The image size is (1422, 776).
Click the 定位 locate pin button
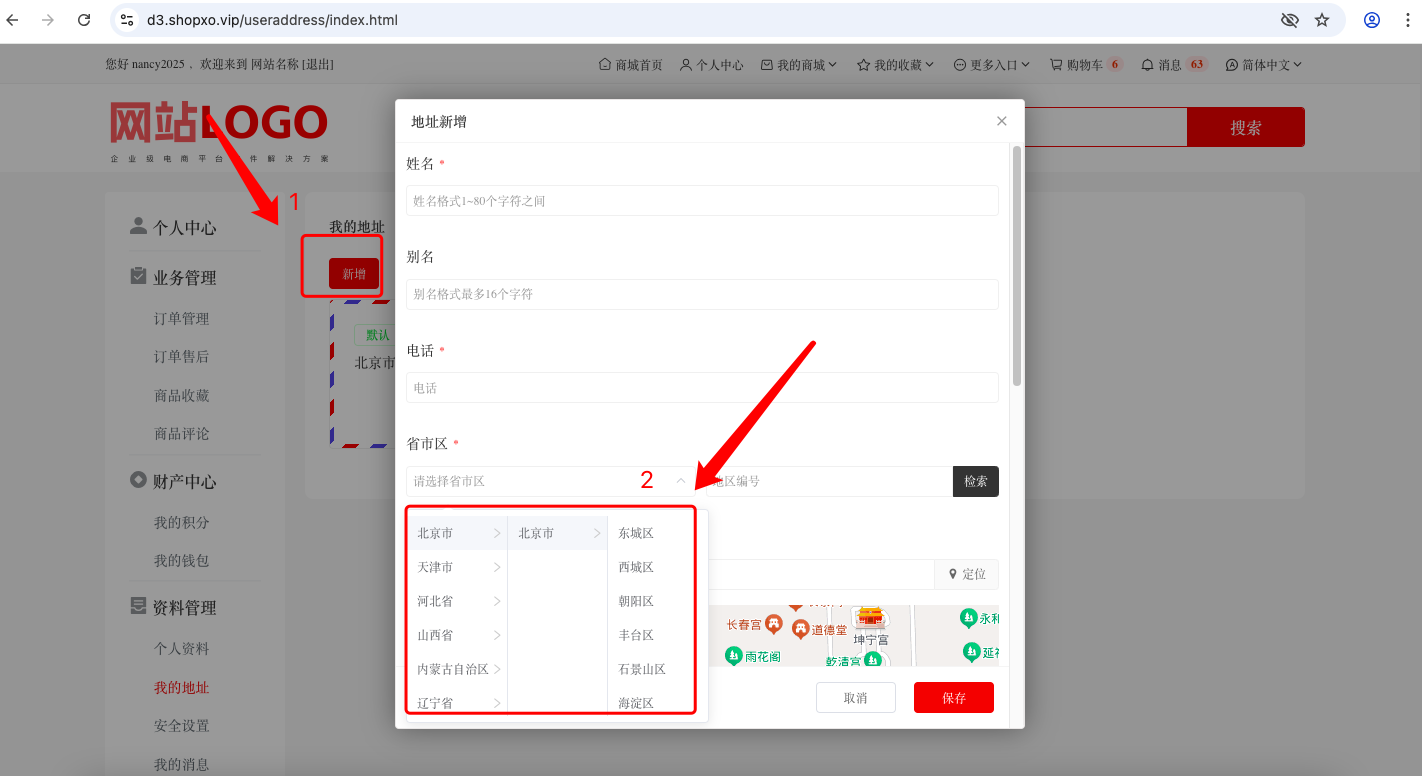(967, 574)
